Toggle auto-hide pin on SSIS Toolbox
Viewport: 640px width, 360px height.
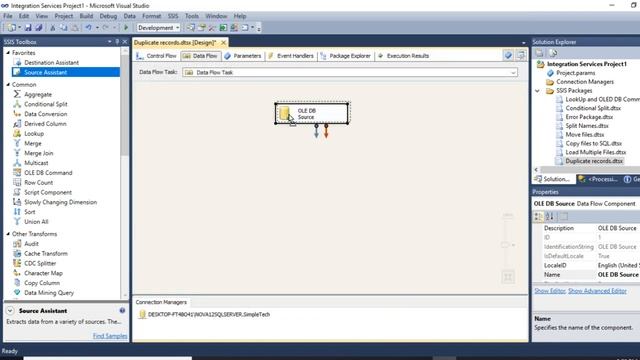[117, 42]
